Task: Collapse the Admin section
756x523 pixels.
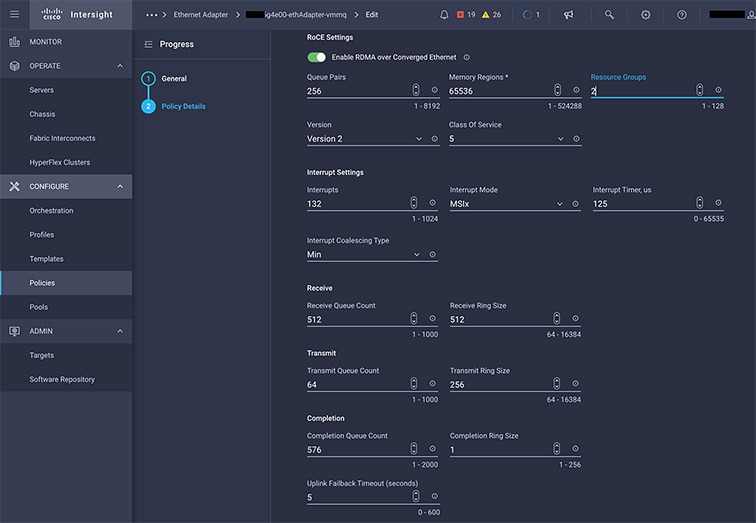Action: coord(120,331)
